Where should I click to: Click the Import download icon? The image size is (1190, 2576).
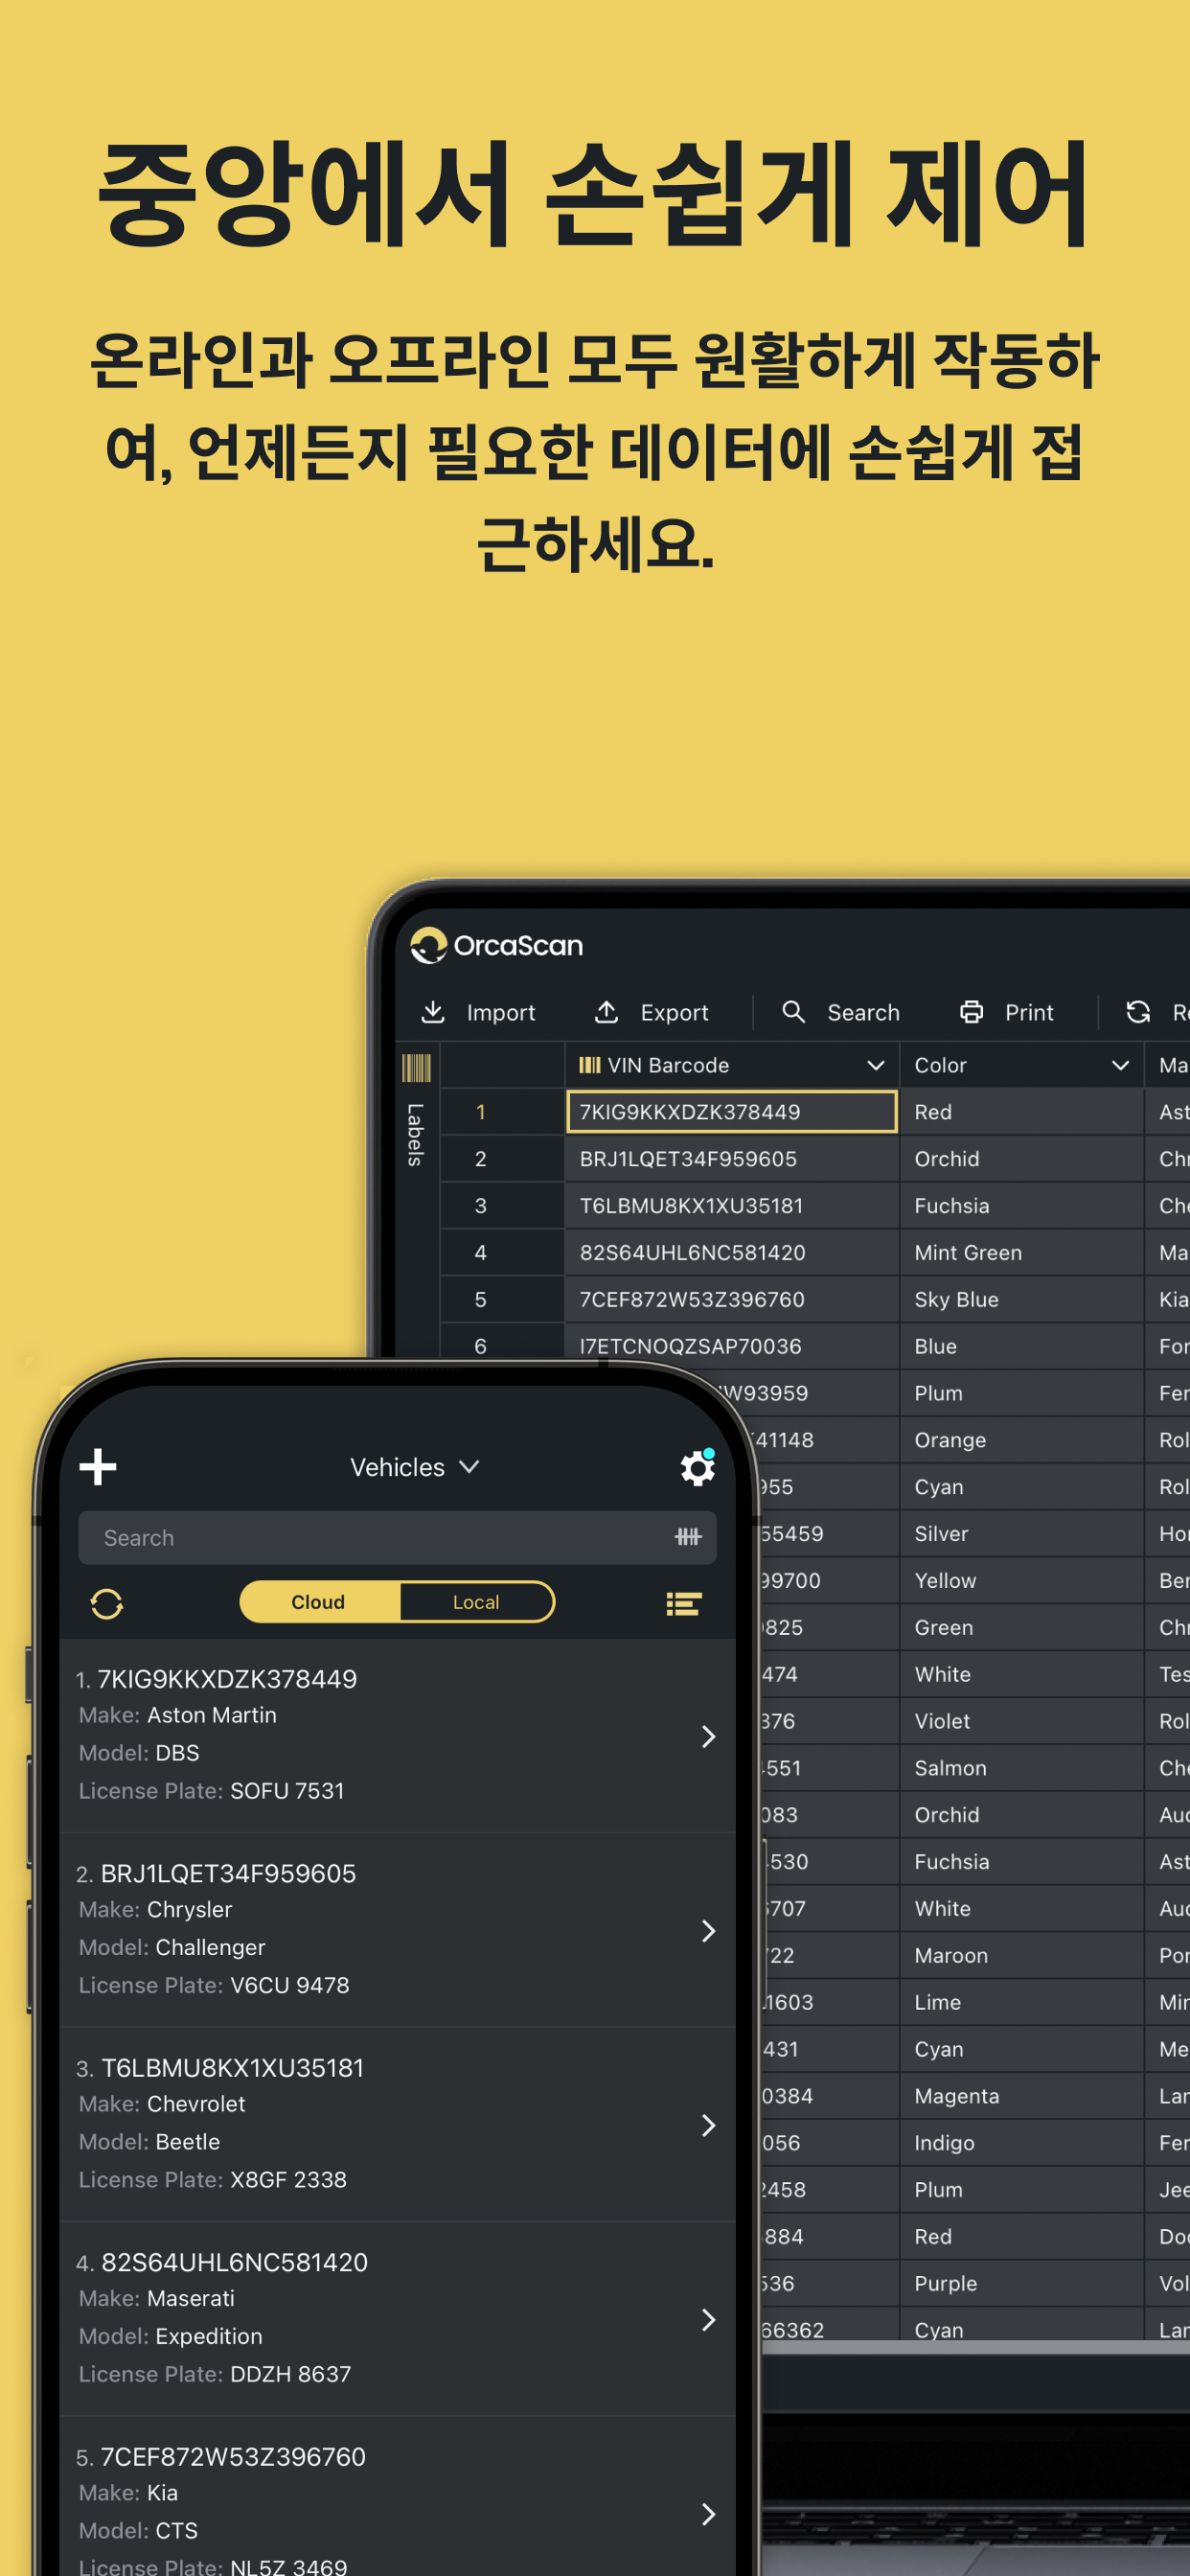[433, 1012]
